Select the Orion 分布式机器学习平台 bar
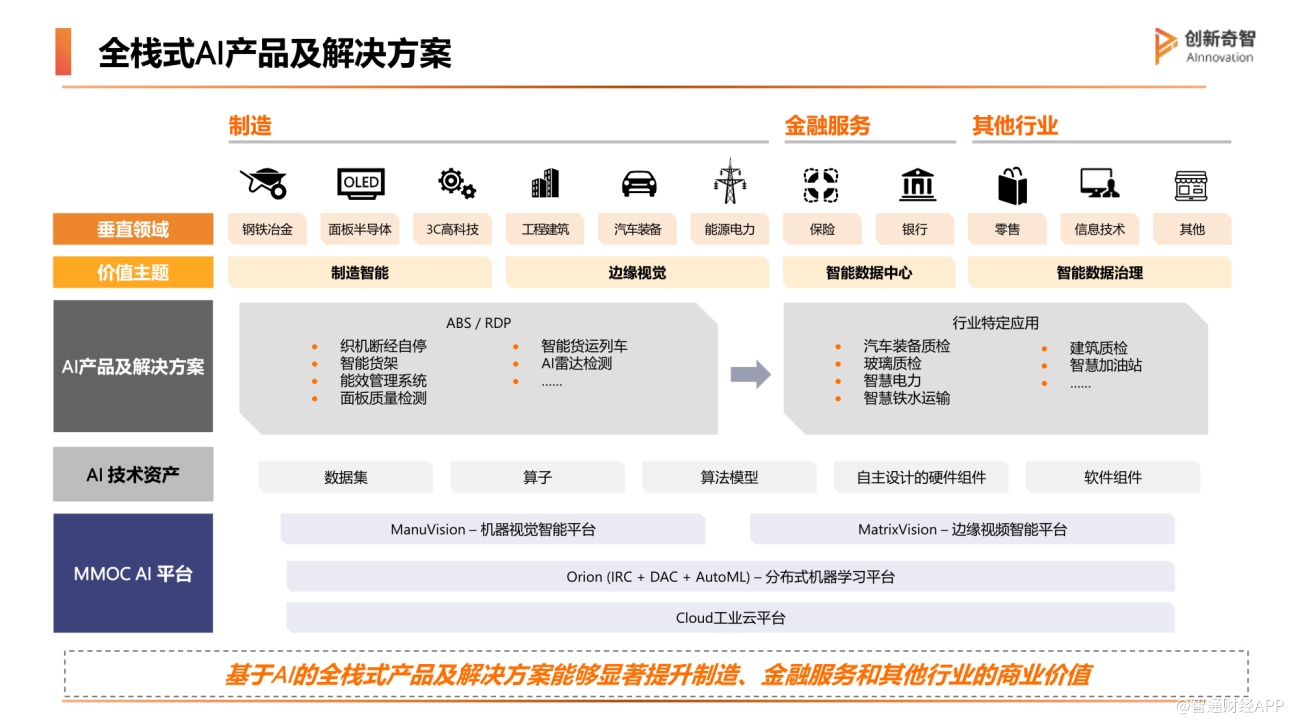The width and height of the screenshot is (1294, 725). [730, 576]
